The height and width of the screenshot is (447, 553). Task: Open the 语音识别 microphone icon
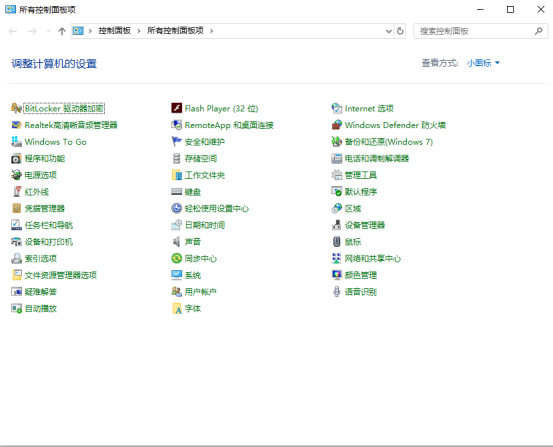pos(336,291)
